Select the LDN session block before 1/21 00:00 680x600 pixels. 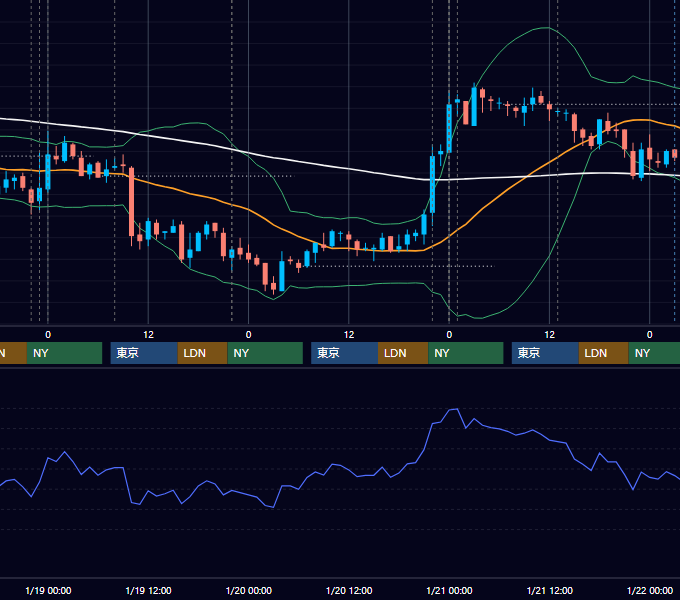click(x=403, y=353)
